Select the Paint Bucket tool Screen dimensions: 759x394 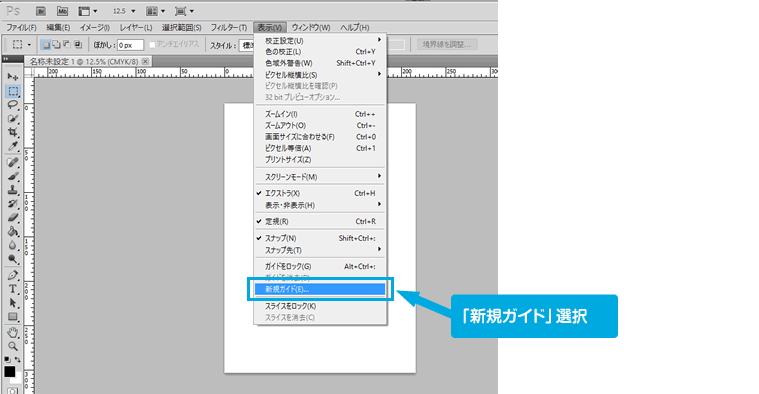click(x=13, y=231)
